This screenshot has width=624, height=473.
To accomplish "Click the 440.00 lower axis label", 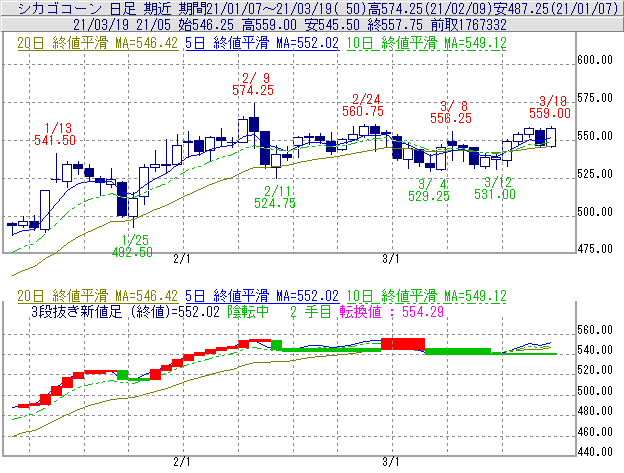I will coord(595,452).
